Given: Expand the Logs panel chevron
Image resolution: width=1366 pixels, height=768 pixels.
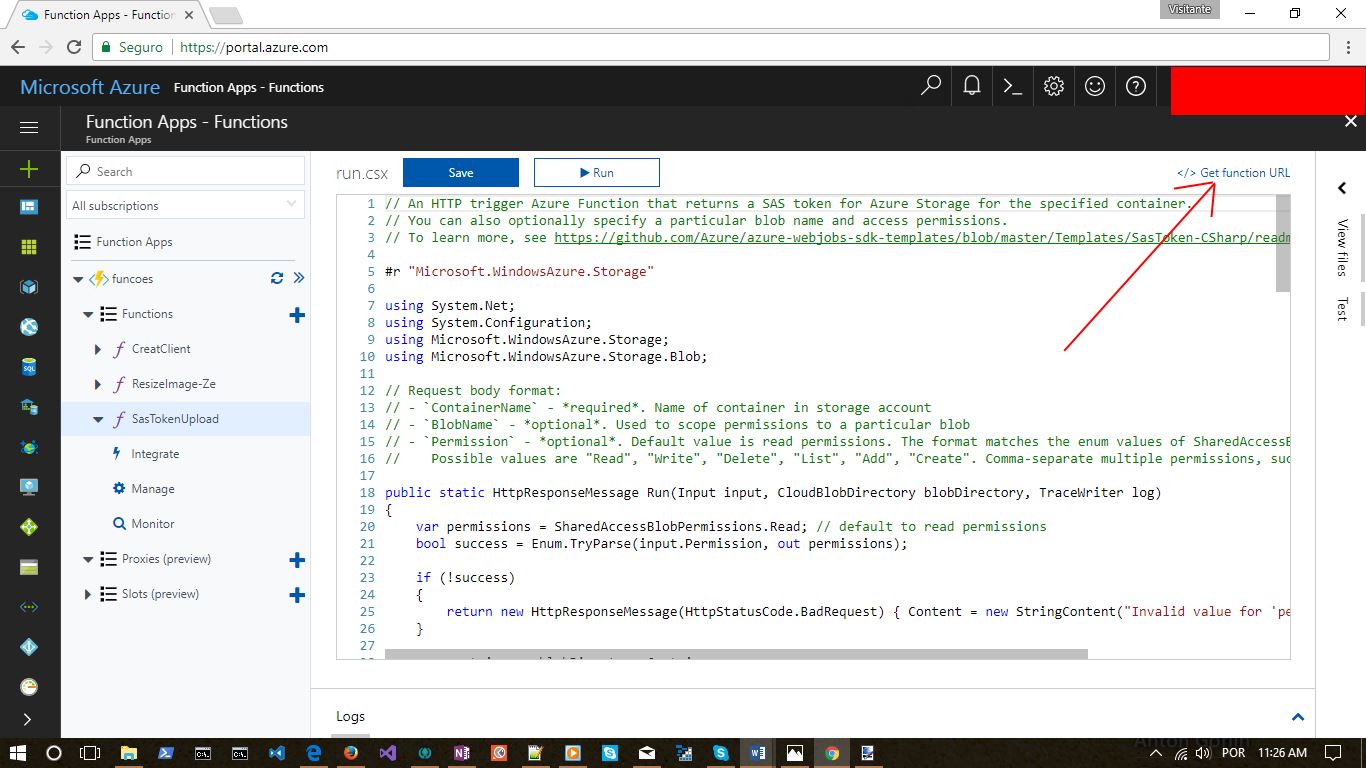Looking at the screenshot, I should coord(1298,717).
